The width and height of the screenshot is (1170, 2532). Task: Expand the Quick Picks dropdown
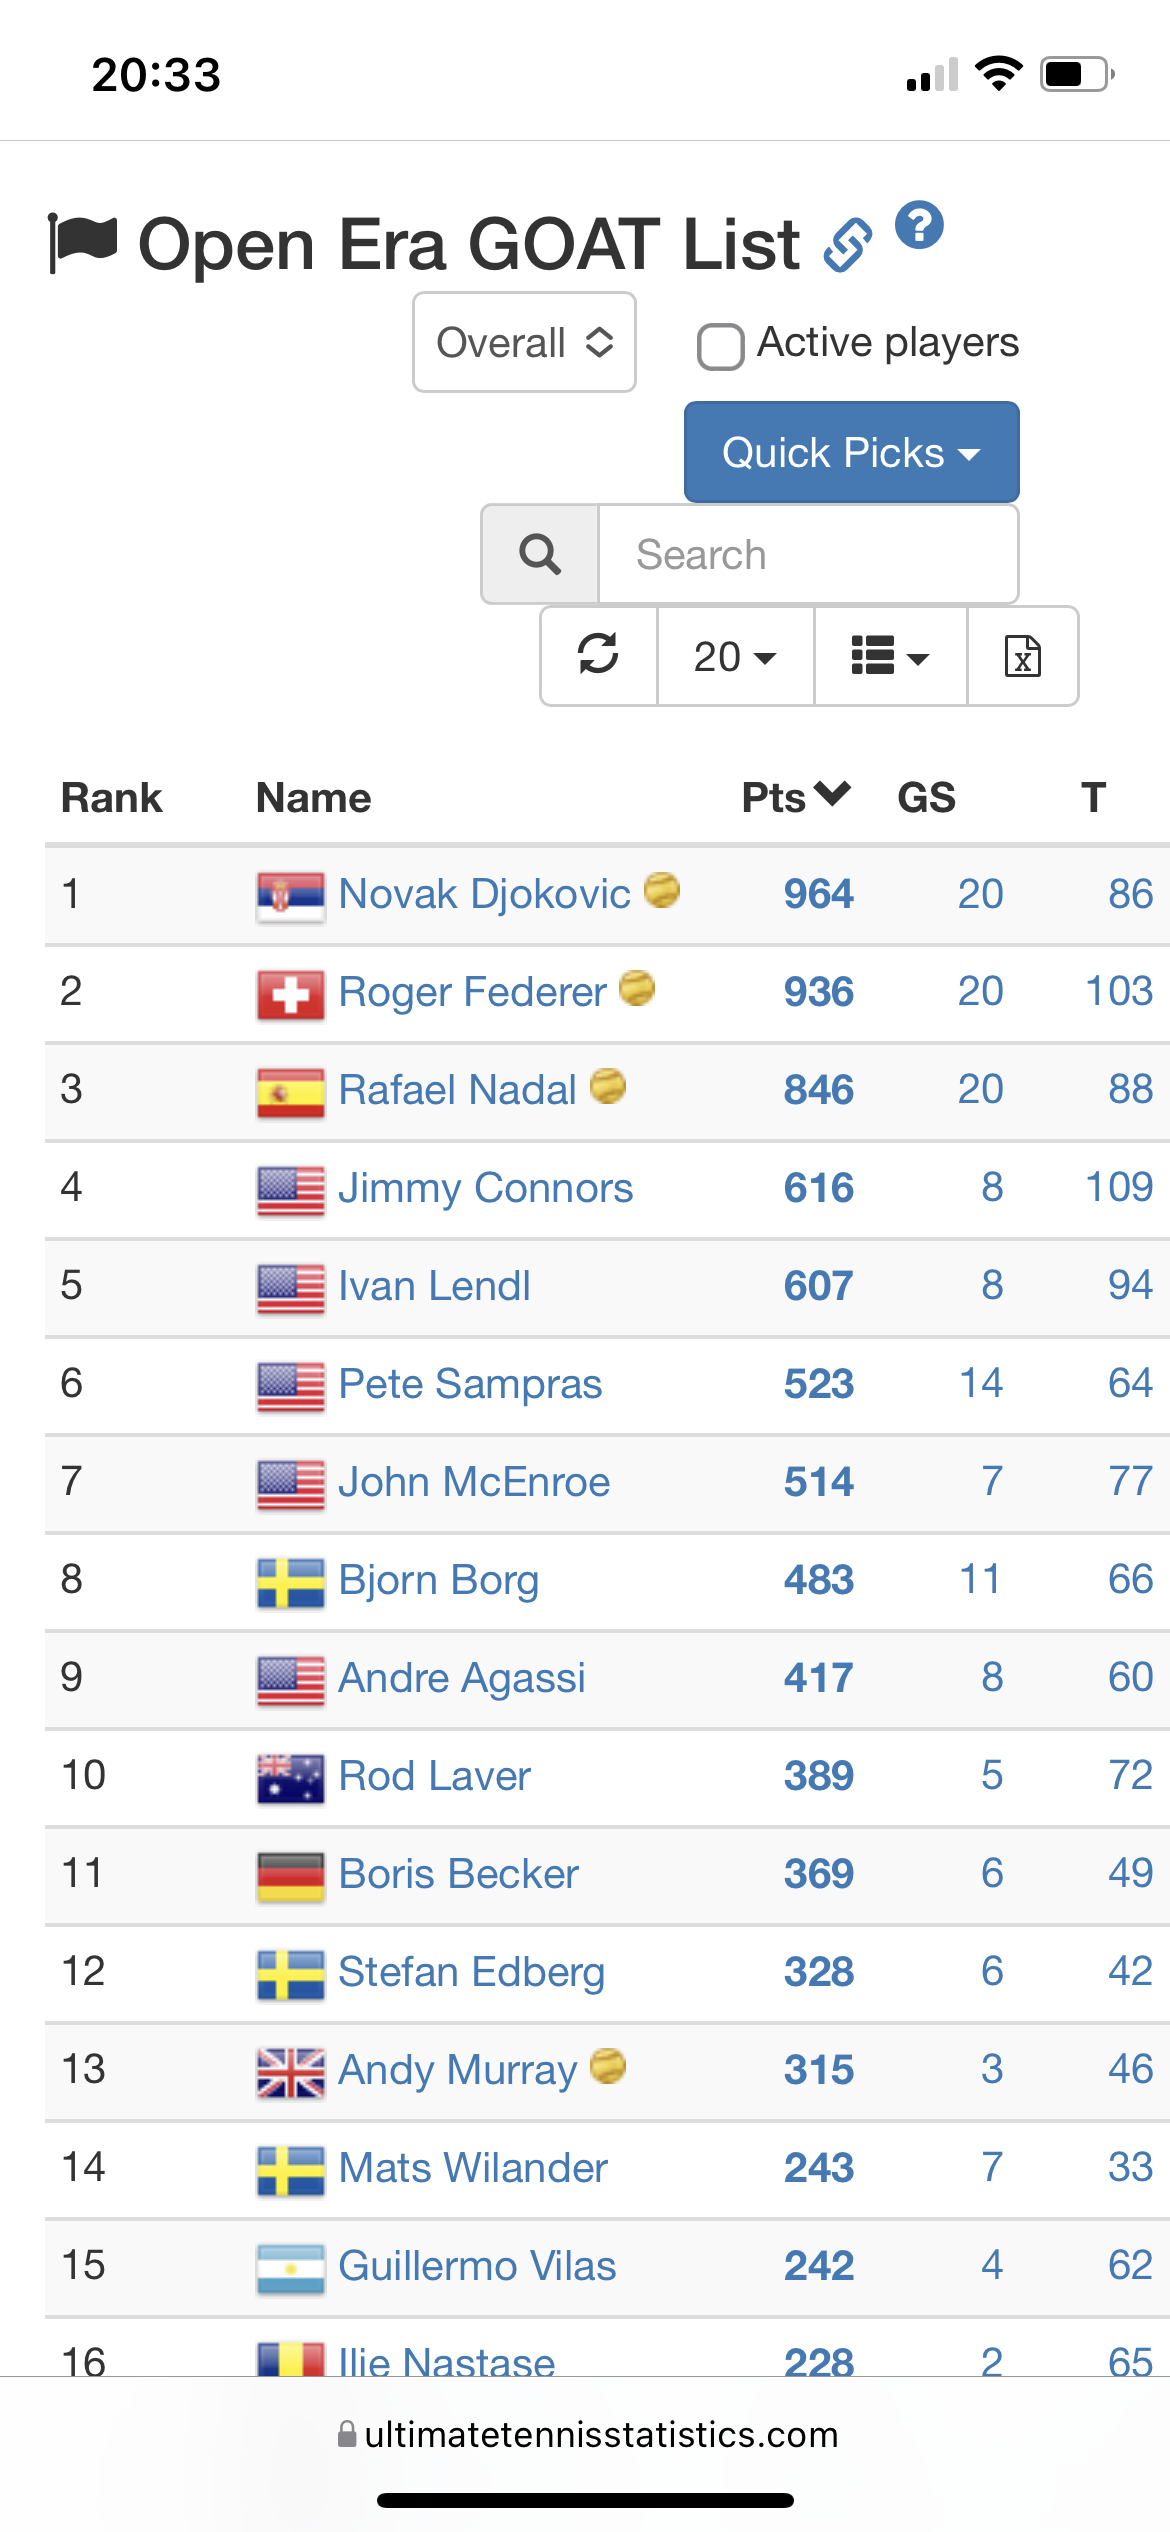(x=851, y=452)
